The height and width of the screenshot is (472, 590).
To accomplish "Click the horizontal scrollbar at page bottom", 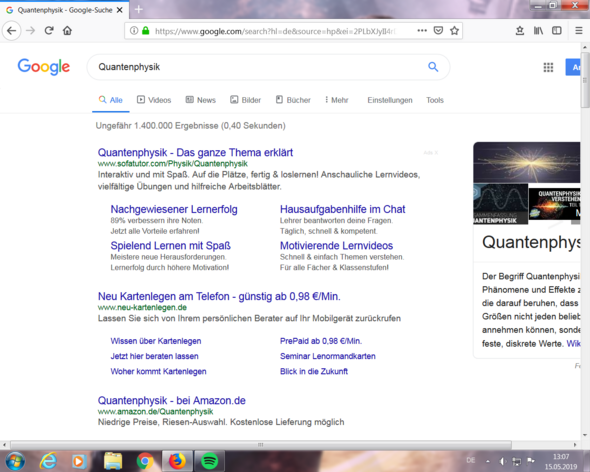I will pyautogui.click(x=261, y=445).
